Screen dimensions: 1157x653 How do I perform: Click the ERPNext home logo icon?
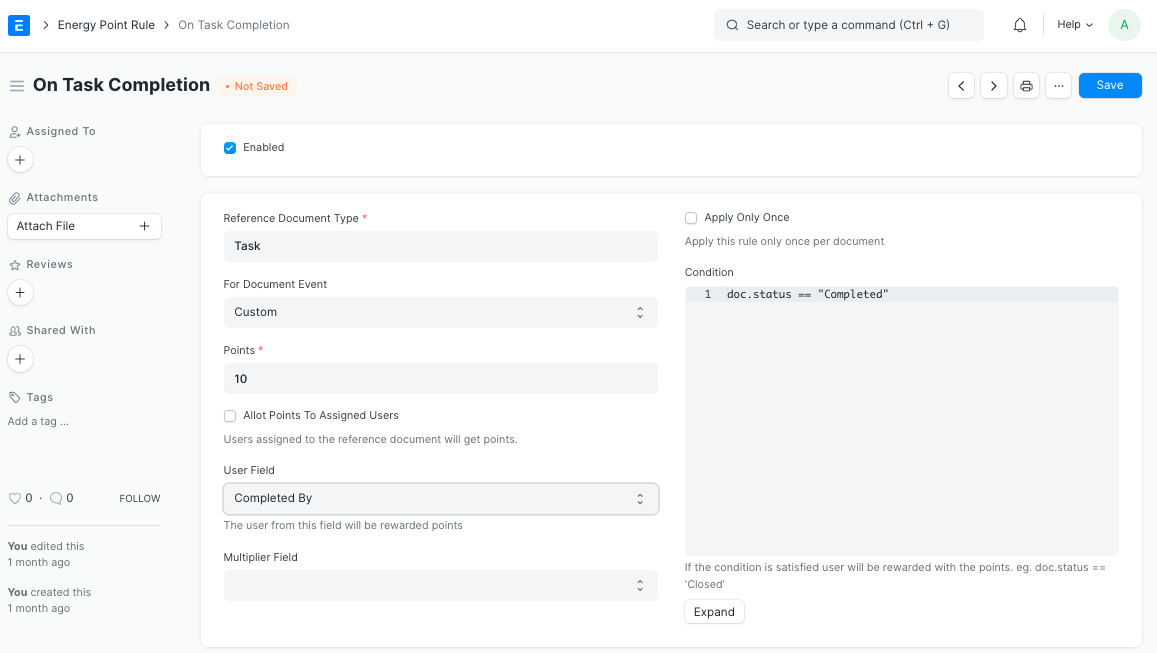click(x=19, y=25)
